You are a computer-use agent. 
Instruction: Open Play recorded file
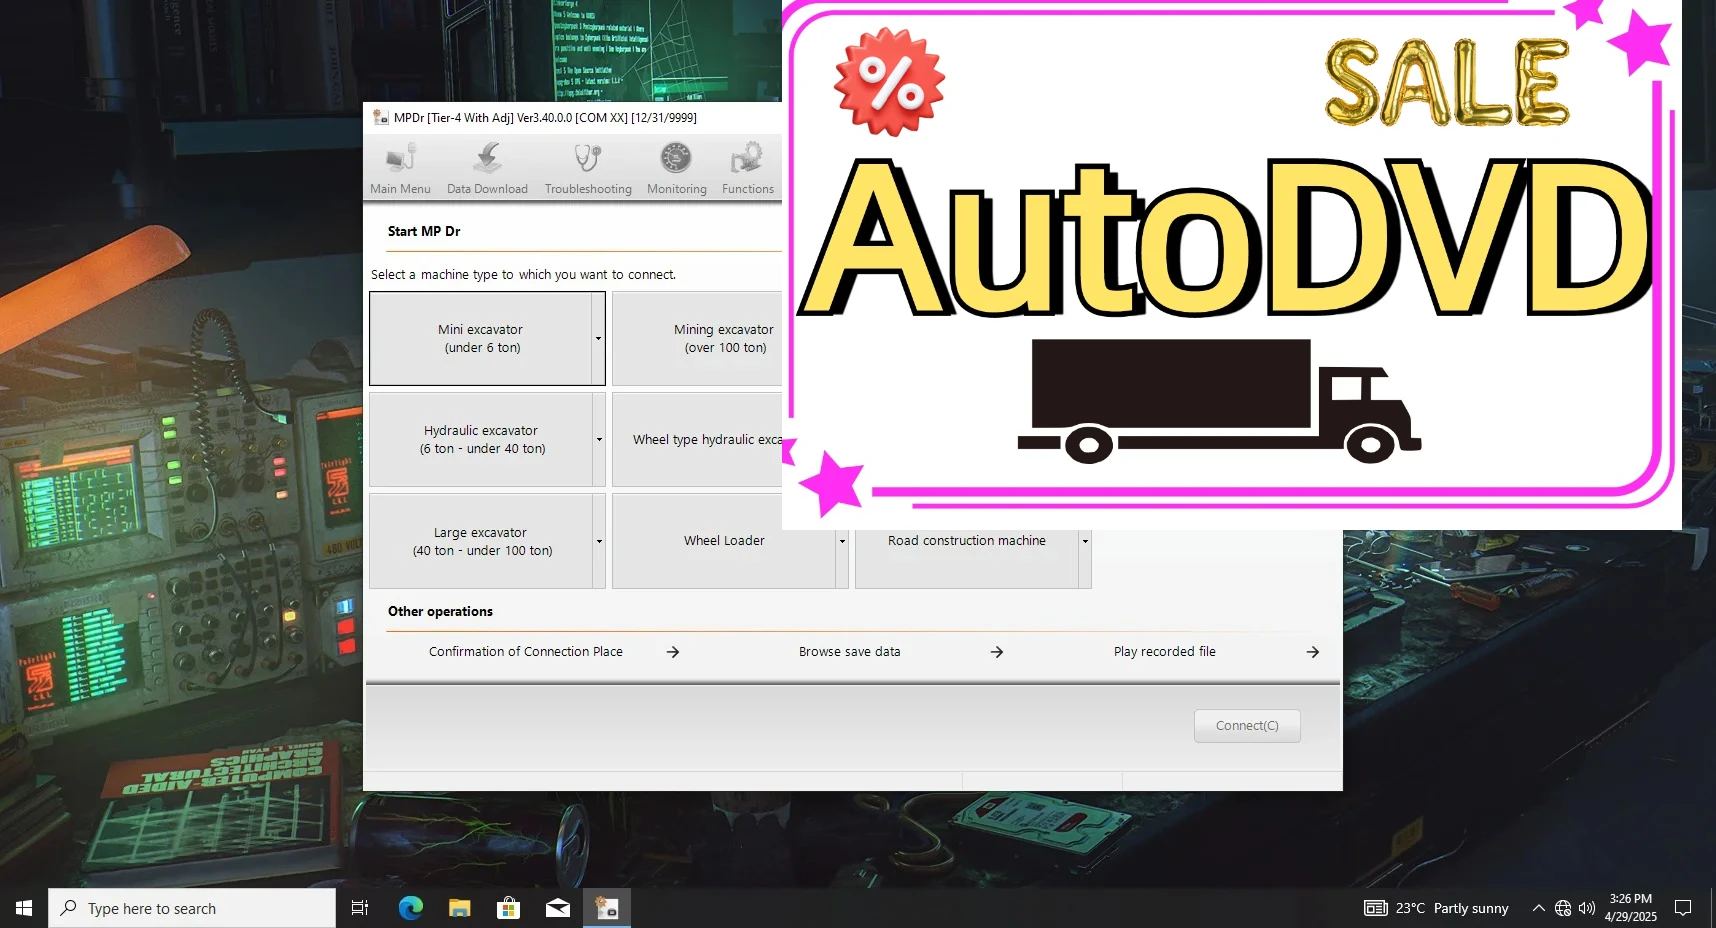click(x=1165, y=652)
